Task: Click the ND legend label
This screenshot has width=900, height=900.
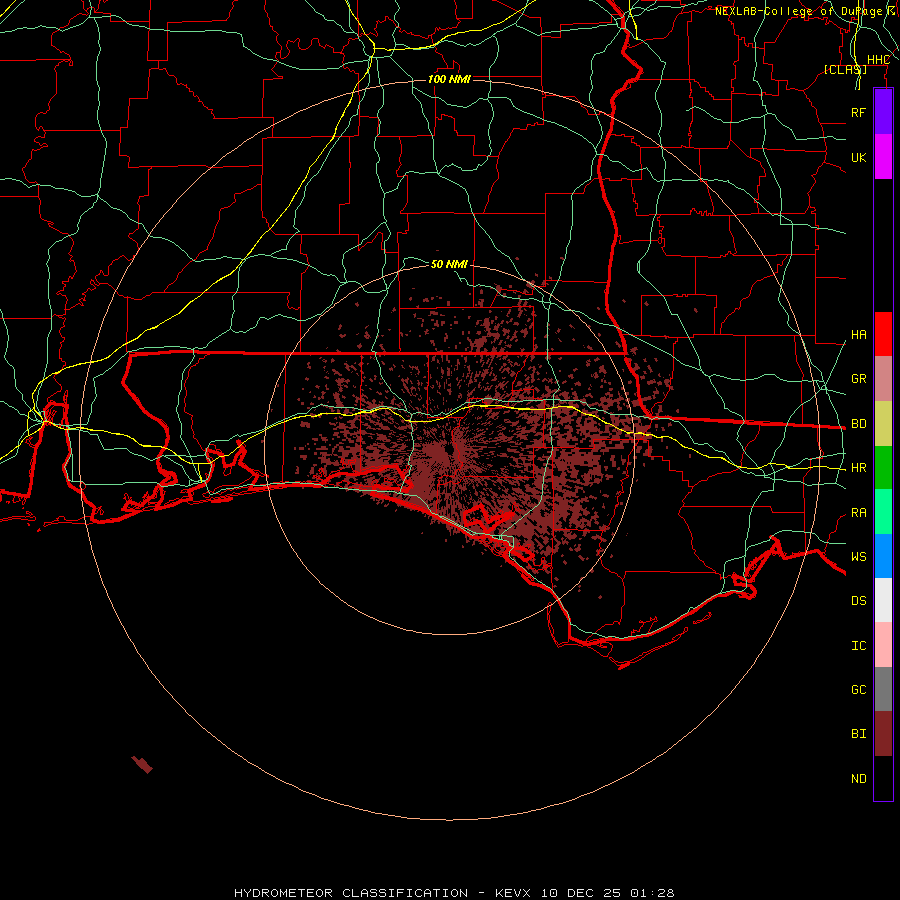Action: tap(858, 779)
